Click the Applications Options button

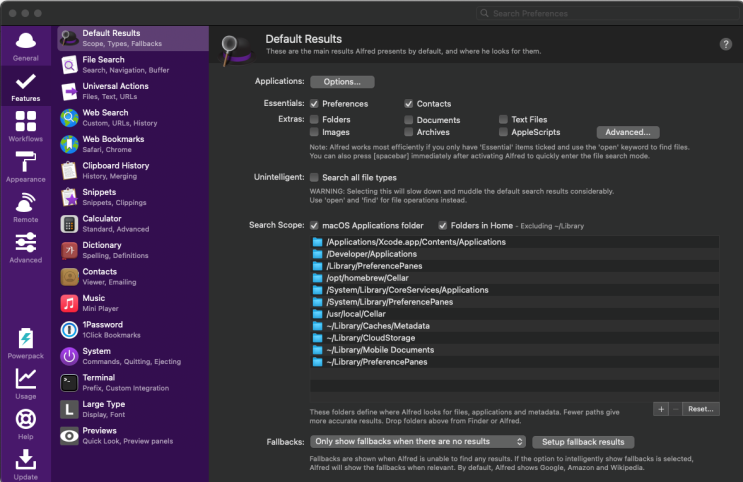[342, 82]
